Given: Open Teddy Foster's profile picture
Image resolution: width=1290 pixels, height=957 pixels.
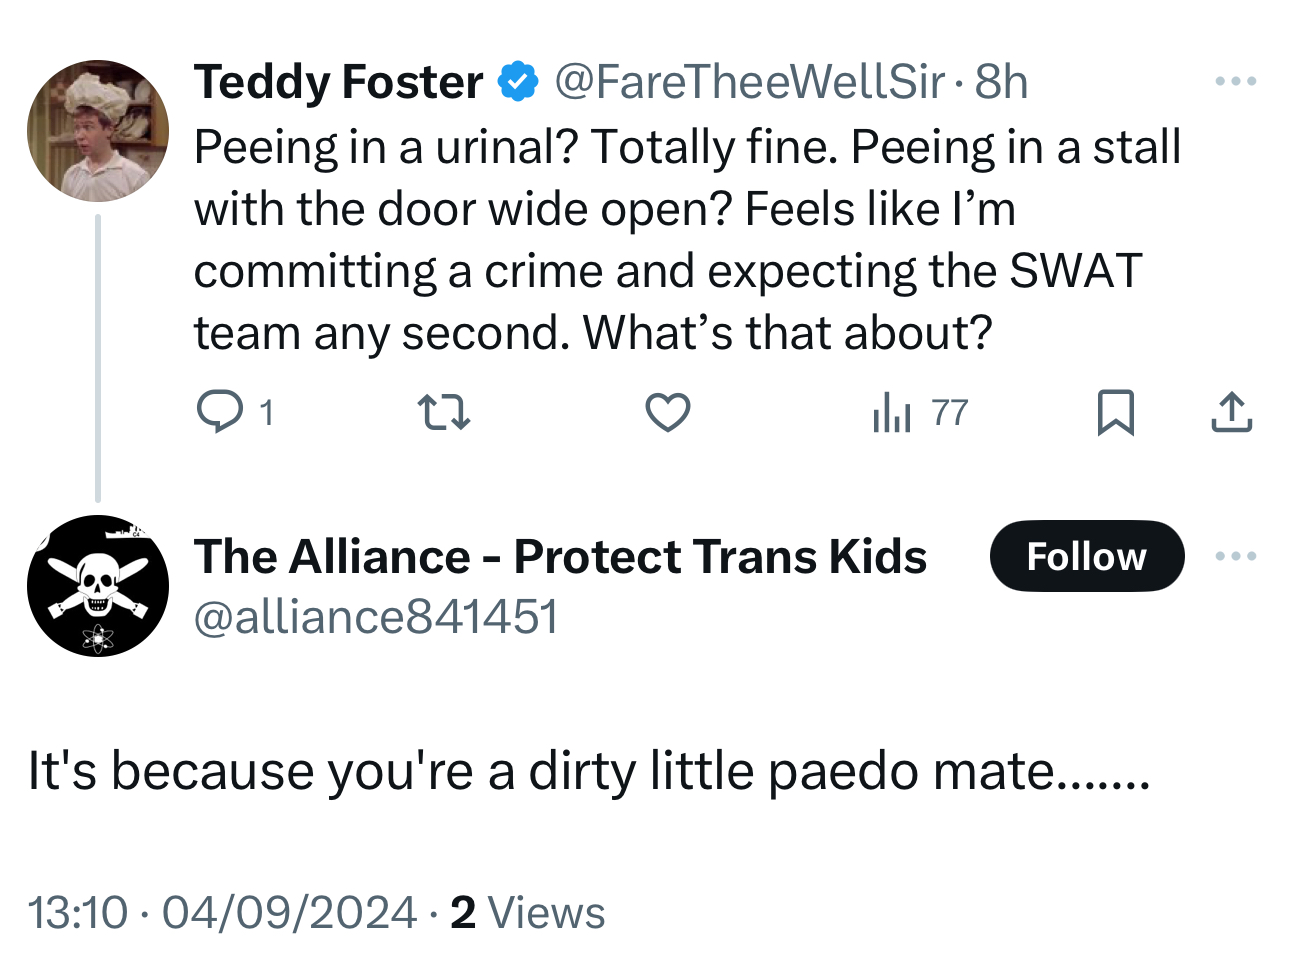Looking at the screenshot, I should coord(97,131).
